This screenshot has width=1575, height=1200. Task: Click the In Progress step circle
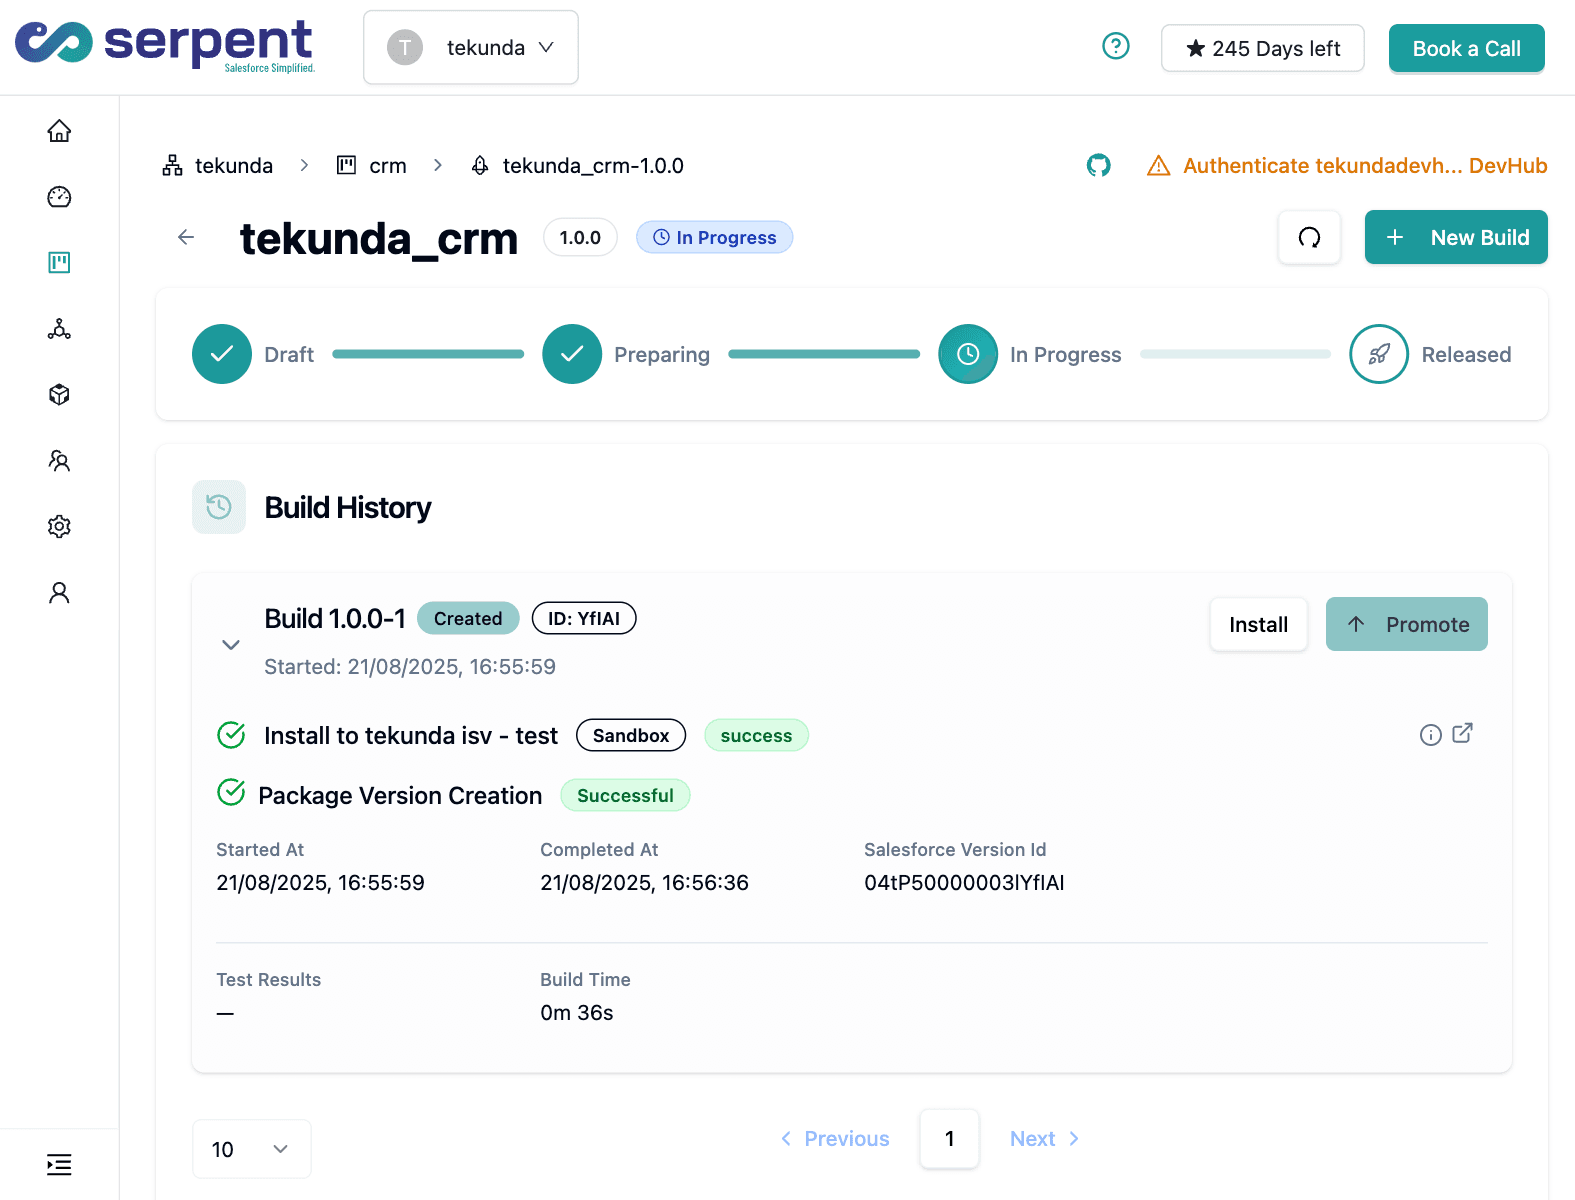(x=967, y=354)
